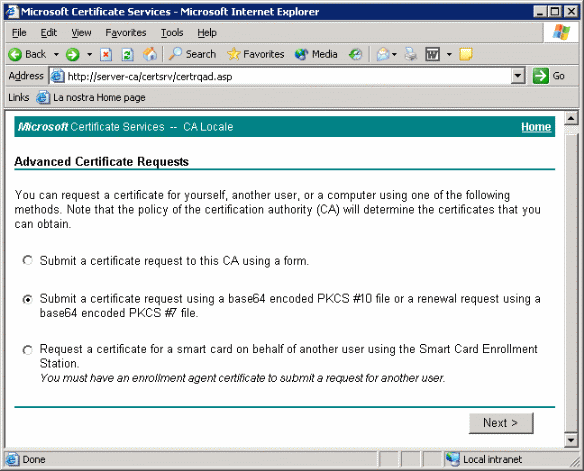Click the Done status page icon
This screenshot has width=584, height=471.
coord(12,459)
